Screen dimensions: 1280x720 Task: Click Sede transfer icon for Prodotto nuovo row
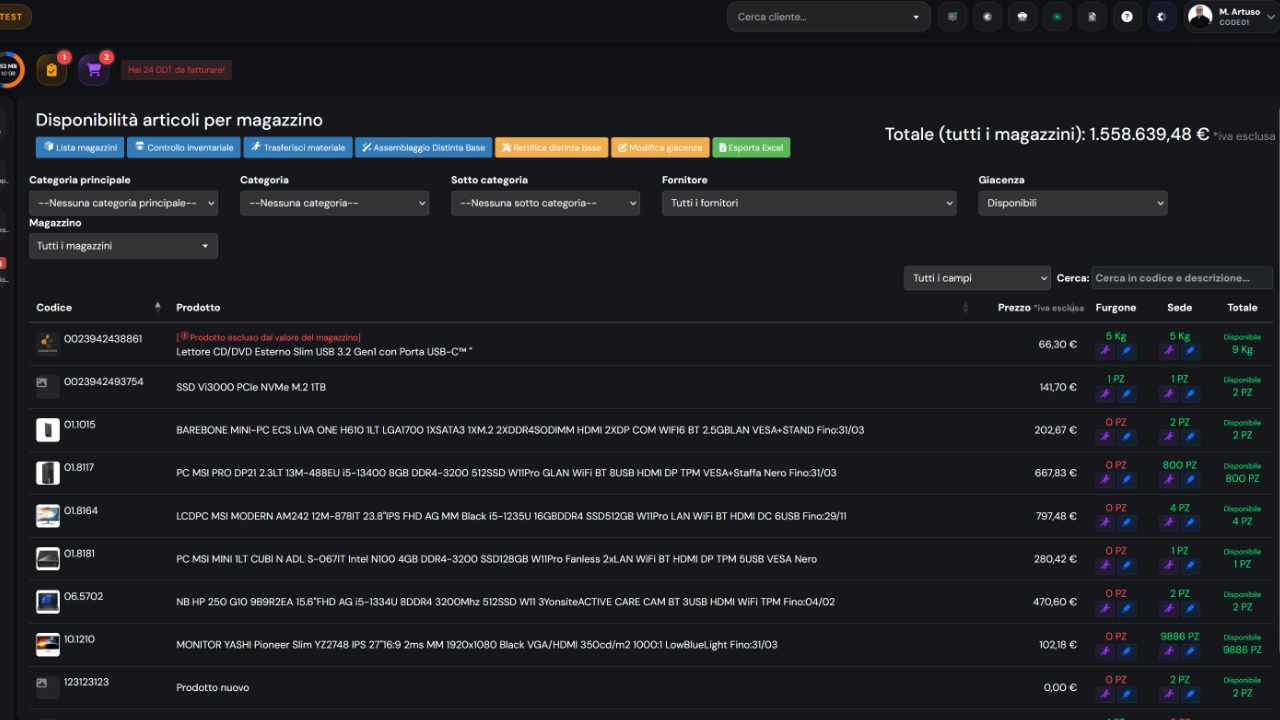coord(1169,695)
